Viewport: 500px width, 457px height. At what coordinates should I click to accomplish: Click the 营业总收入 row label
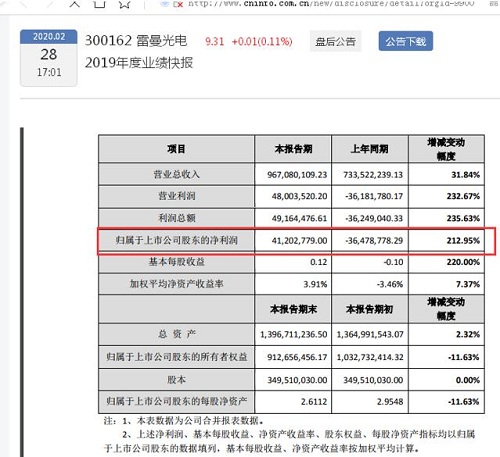176,174
